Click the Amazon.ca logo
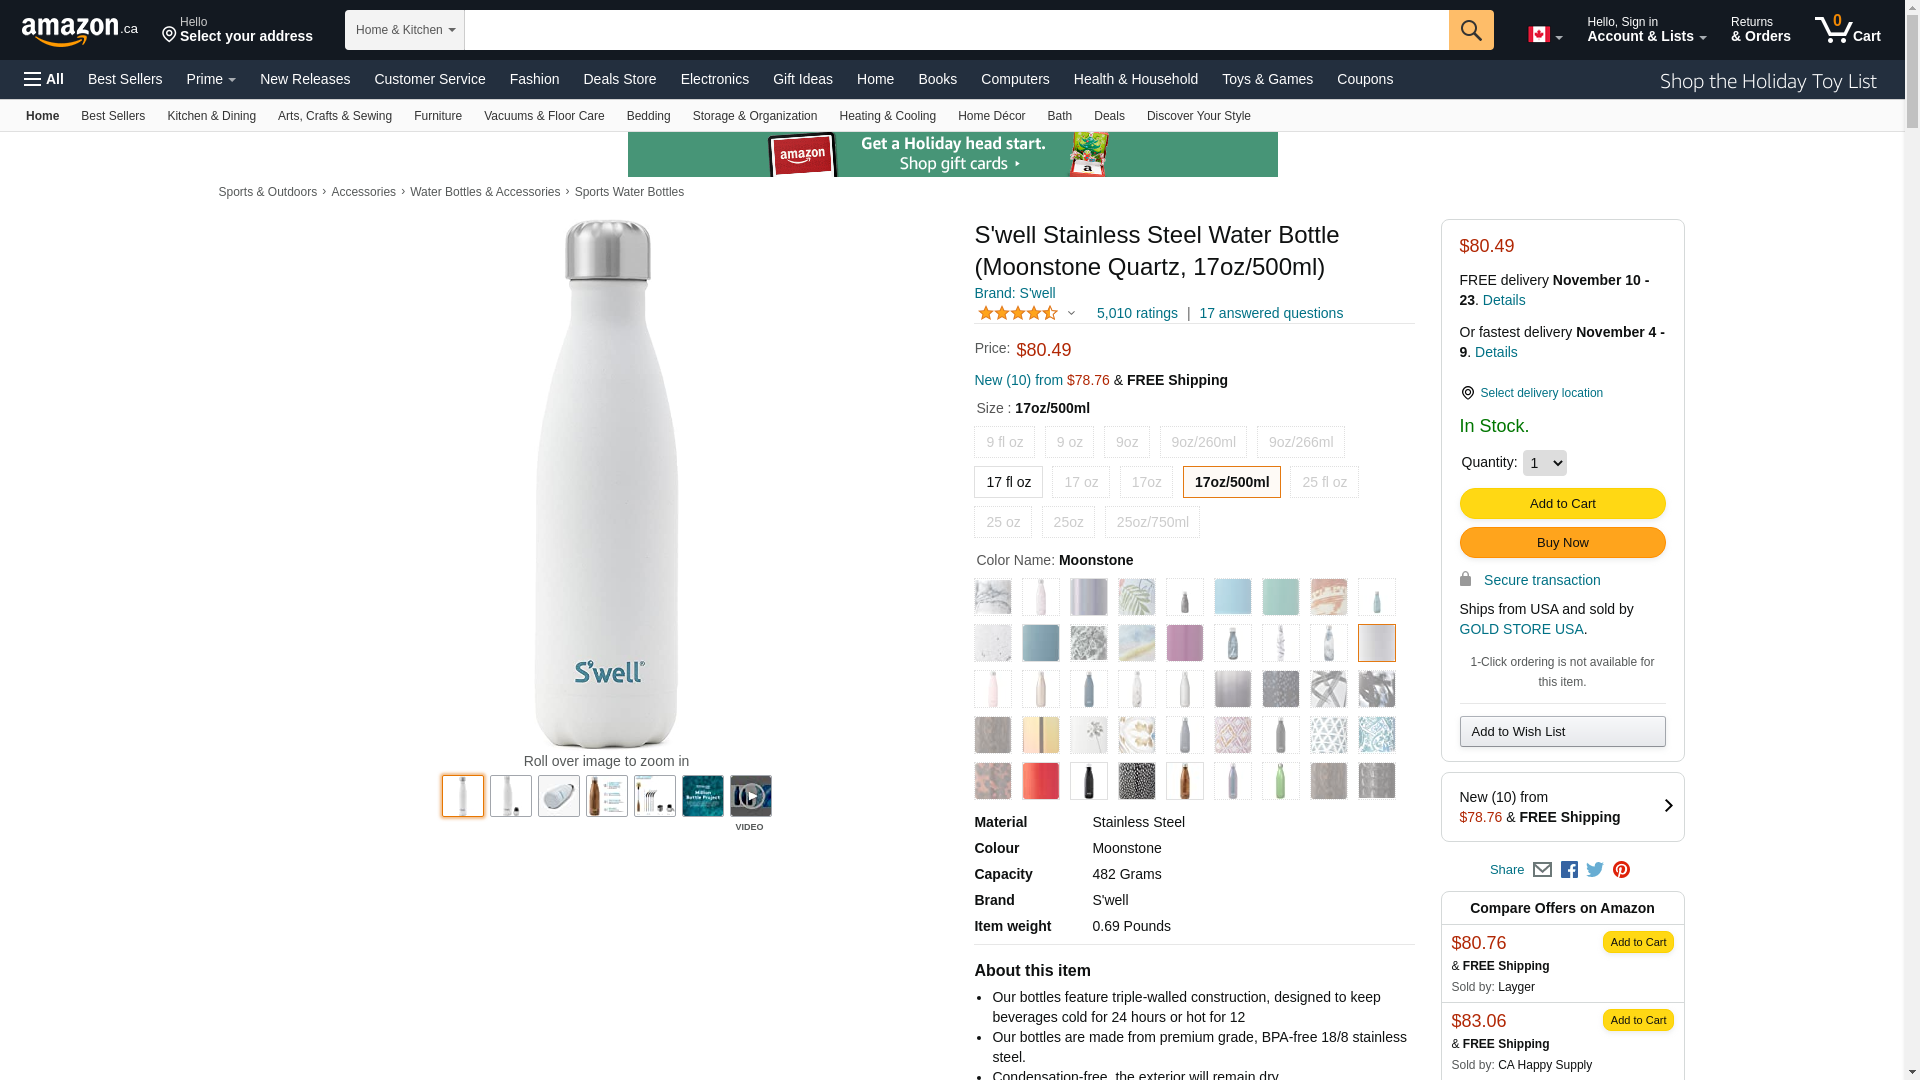 coord(80,31)
